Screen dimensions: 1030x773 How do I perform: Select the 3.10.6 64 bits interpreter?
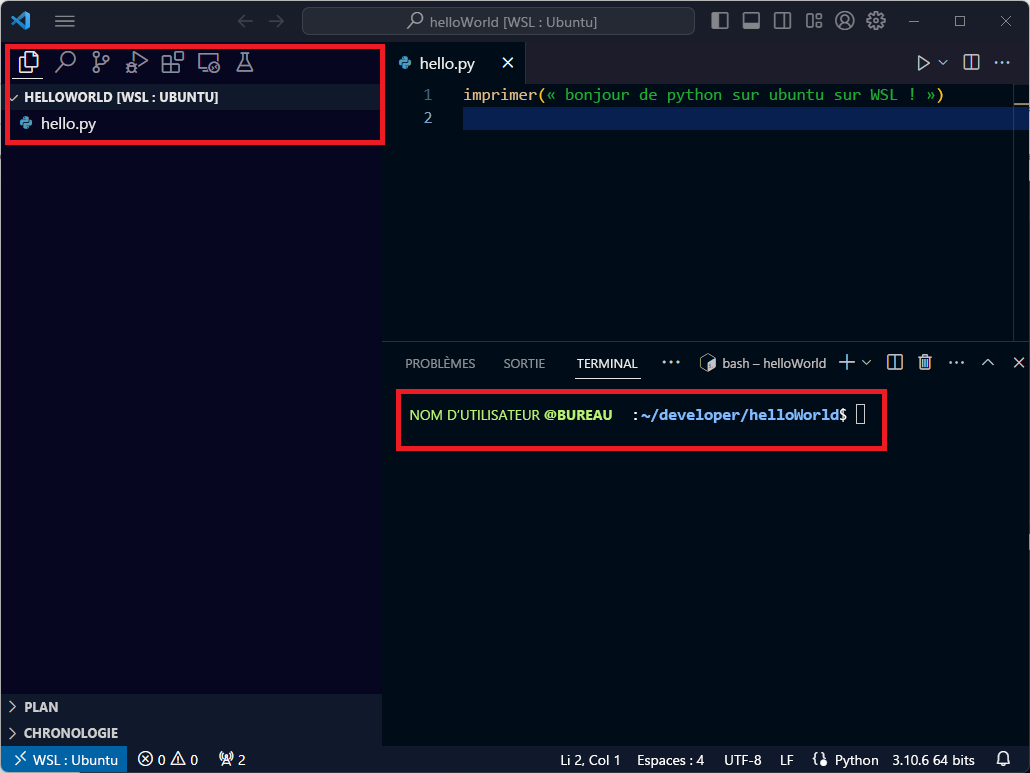point(933,760)
